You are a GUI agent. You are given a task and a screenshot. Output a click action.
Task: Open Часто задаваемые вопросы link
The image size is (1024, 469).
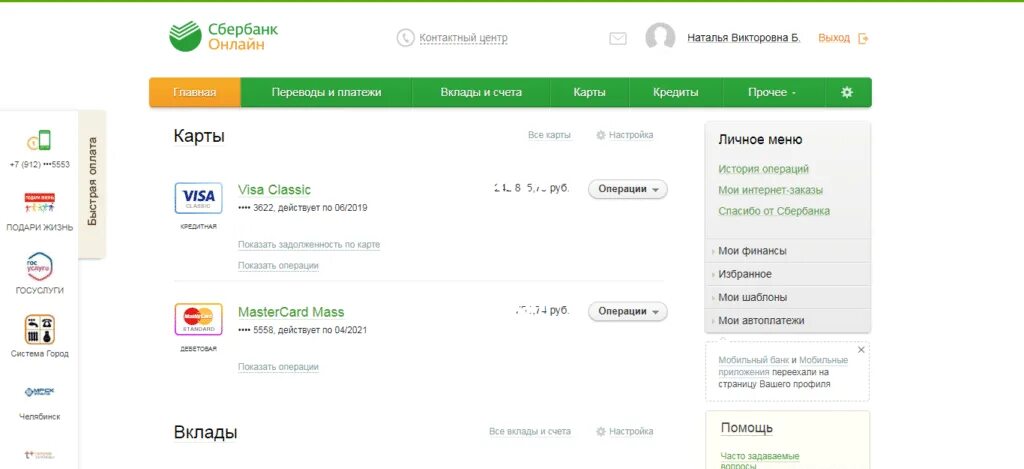click(x=760, y=461)
